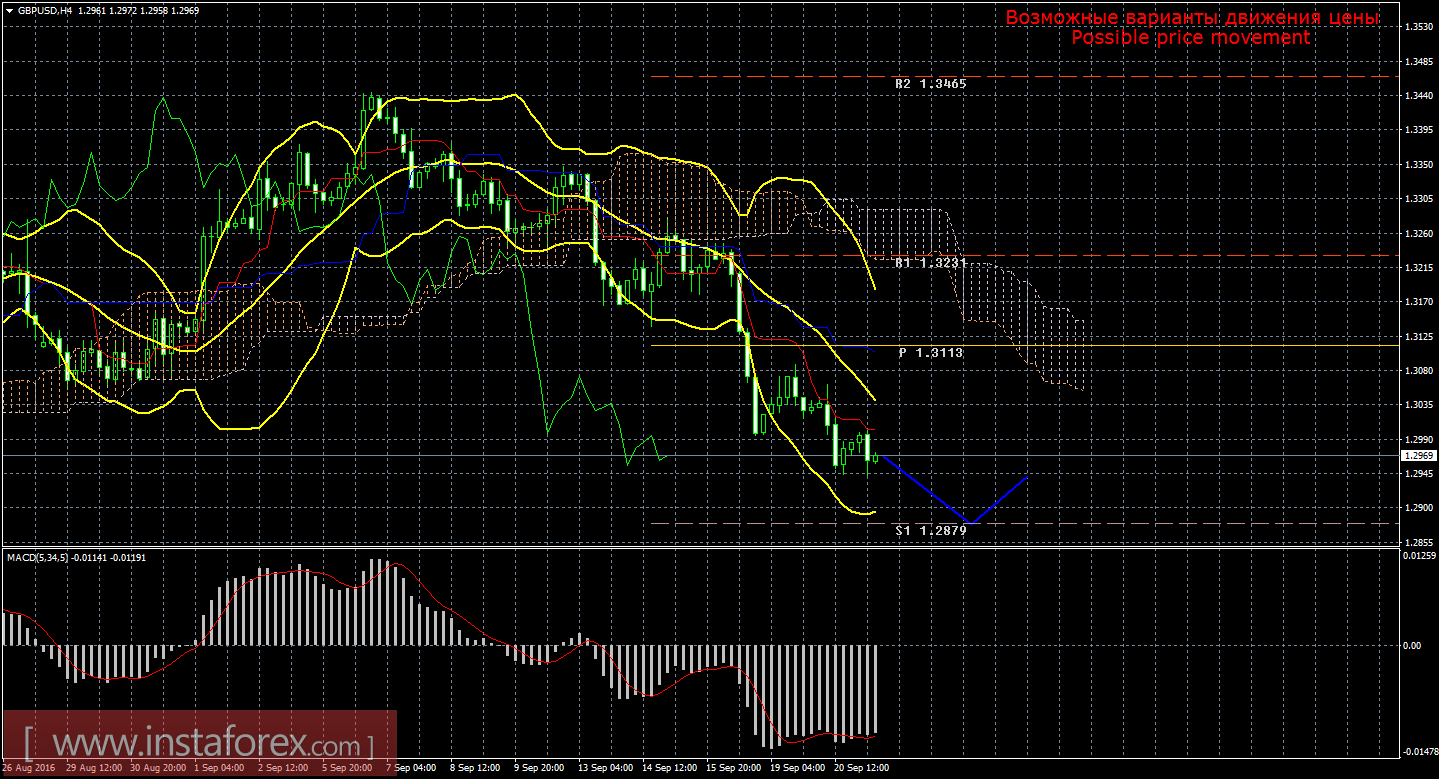
Task: Click the 20 Sep 12:00 time label
Action: tap(862, 768)
